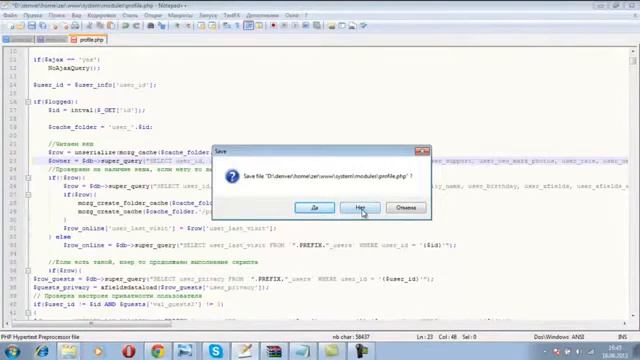Open Internet Explorer from the taskbar
The width and height of the screenshot is (640, 360).
click(41, 351)
